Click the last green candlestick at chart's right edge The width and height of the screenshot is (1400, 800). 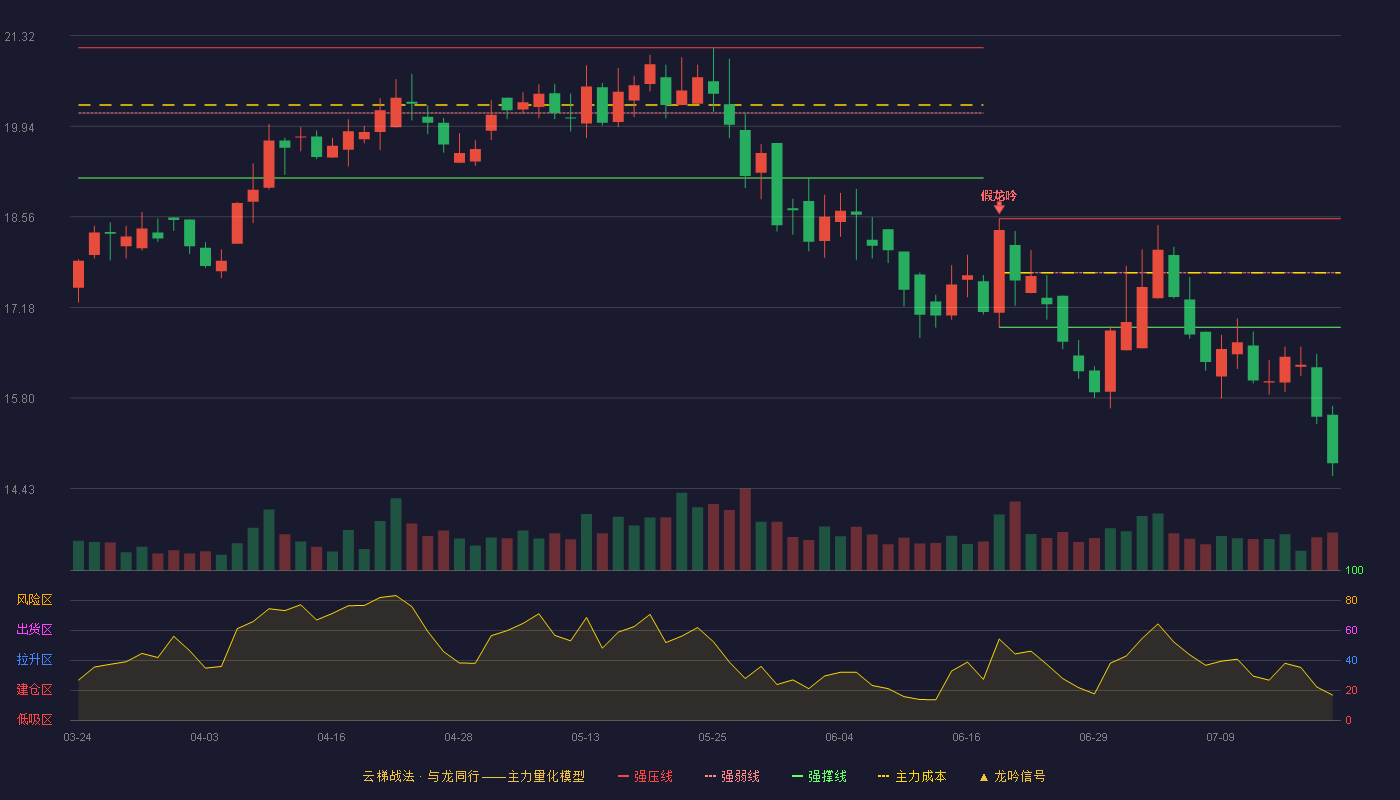click(x=1332, y=439)
